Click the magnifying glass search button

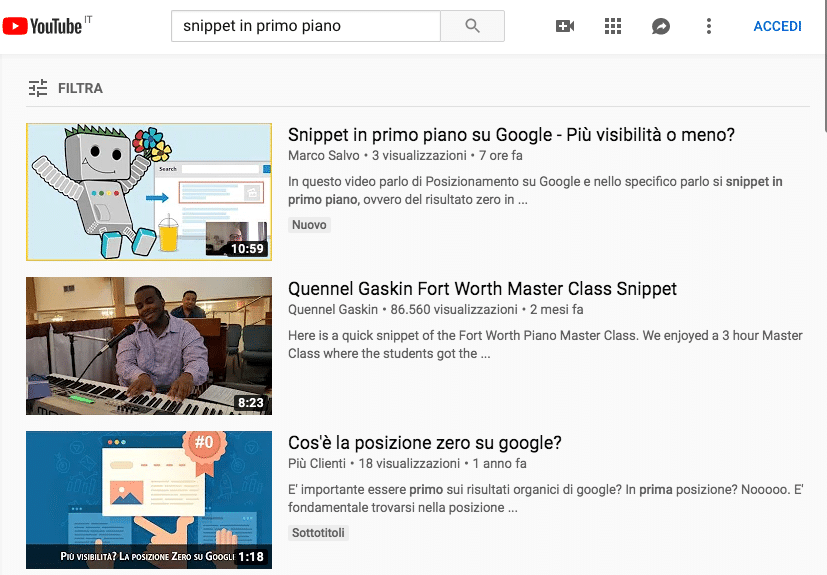[x=472, y=26]
